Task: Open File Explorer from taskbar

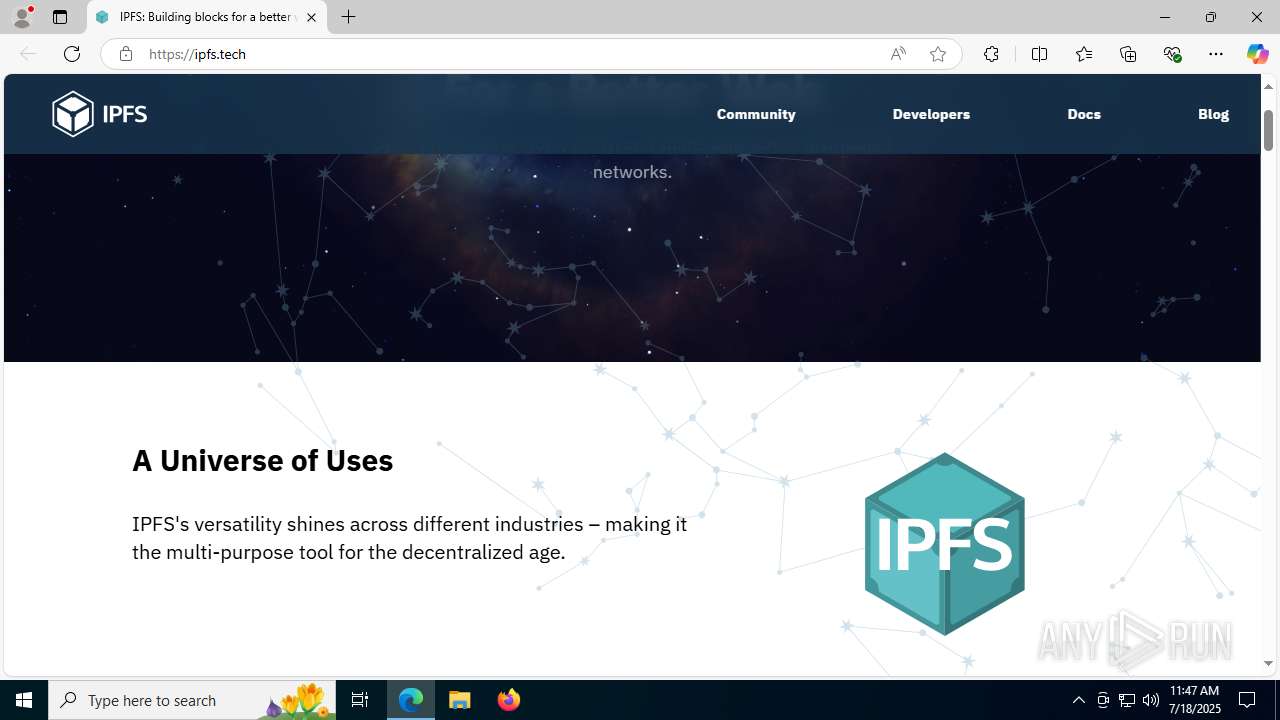Action: point(460,700)
